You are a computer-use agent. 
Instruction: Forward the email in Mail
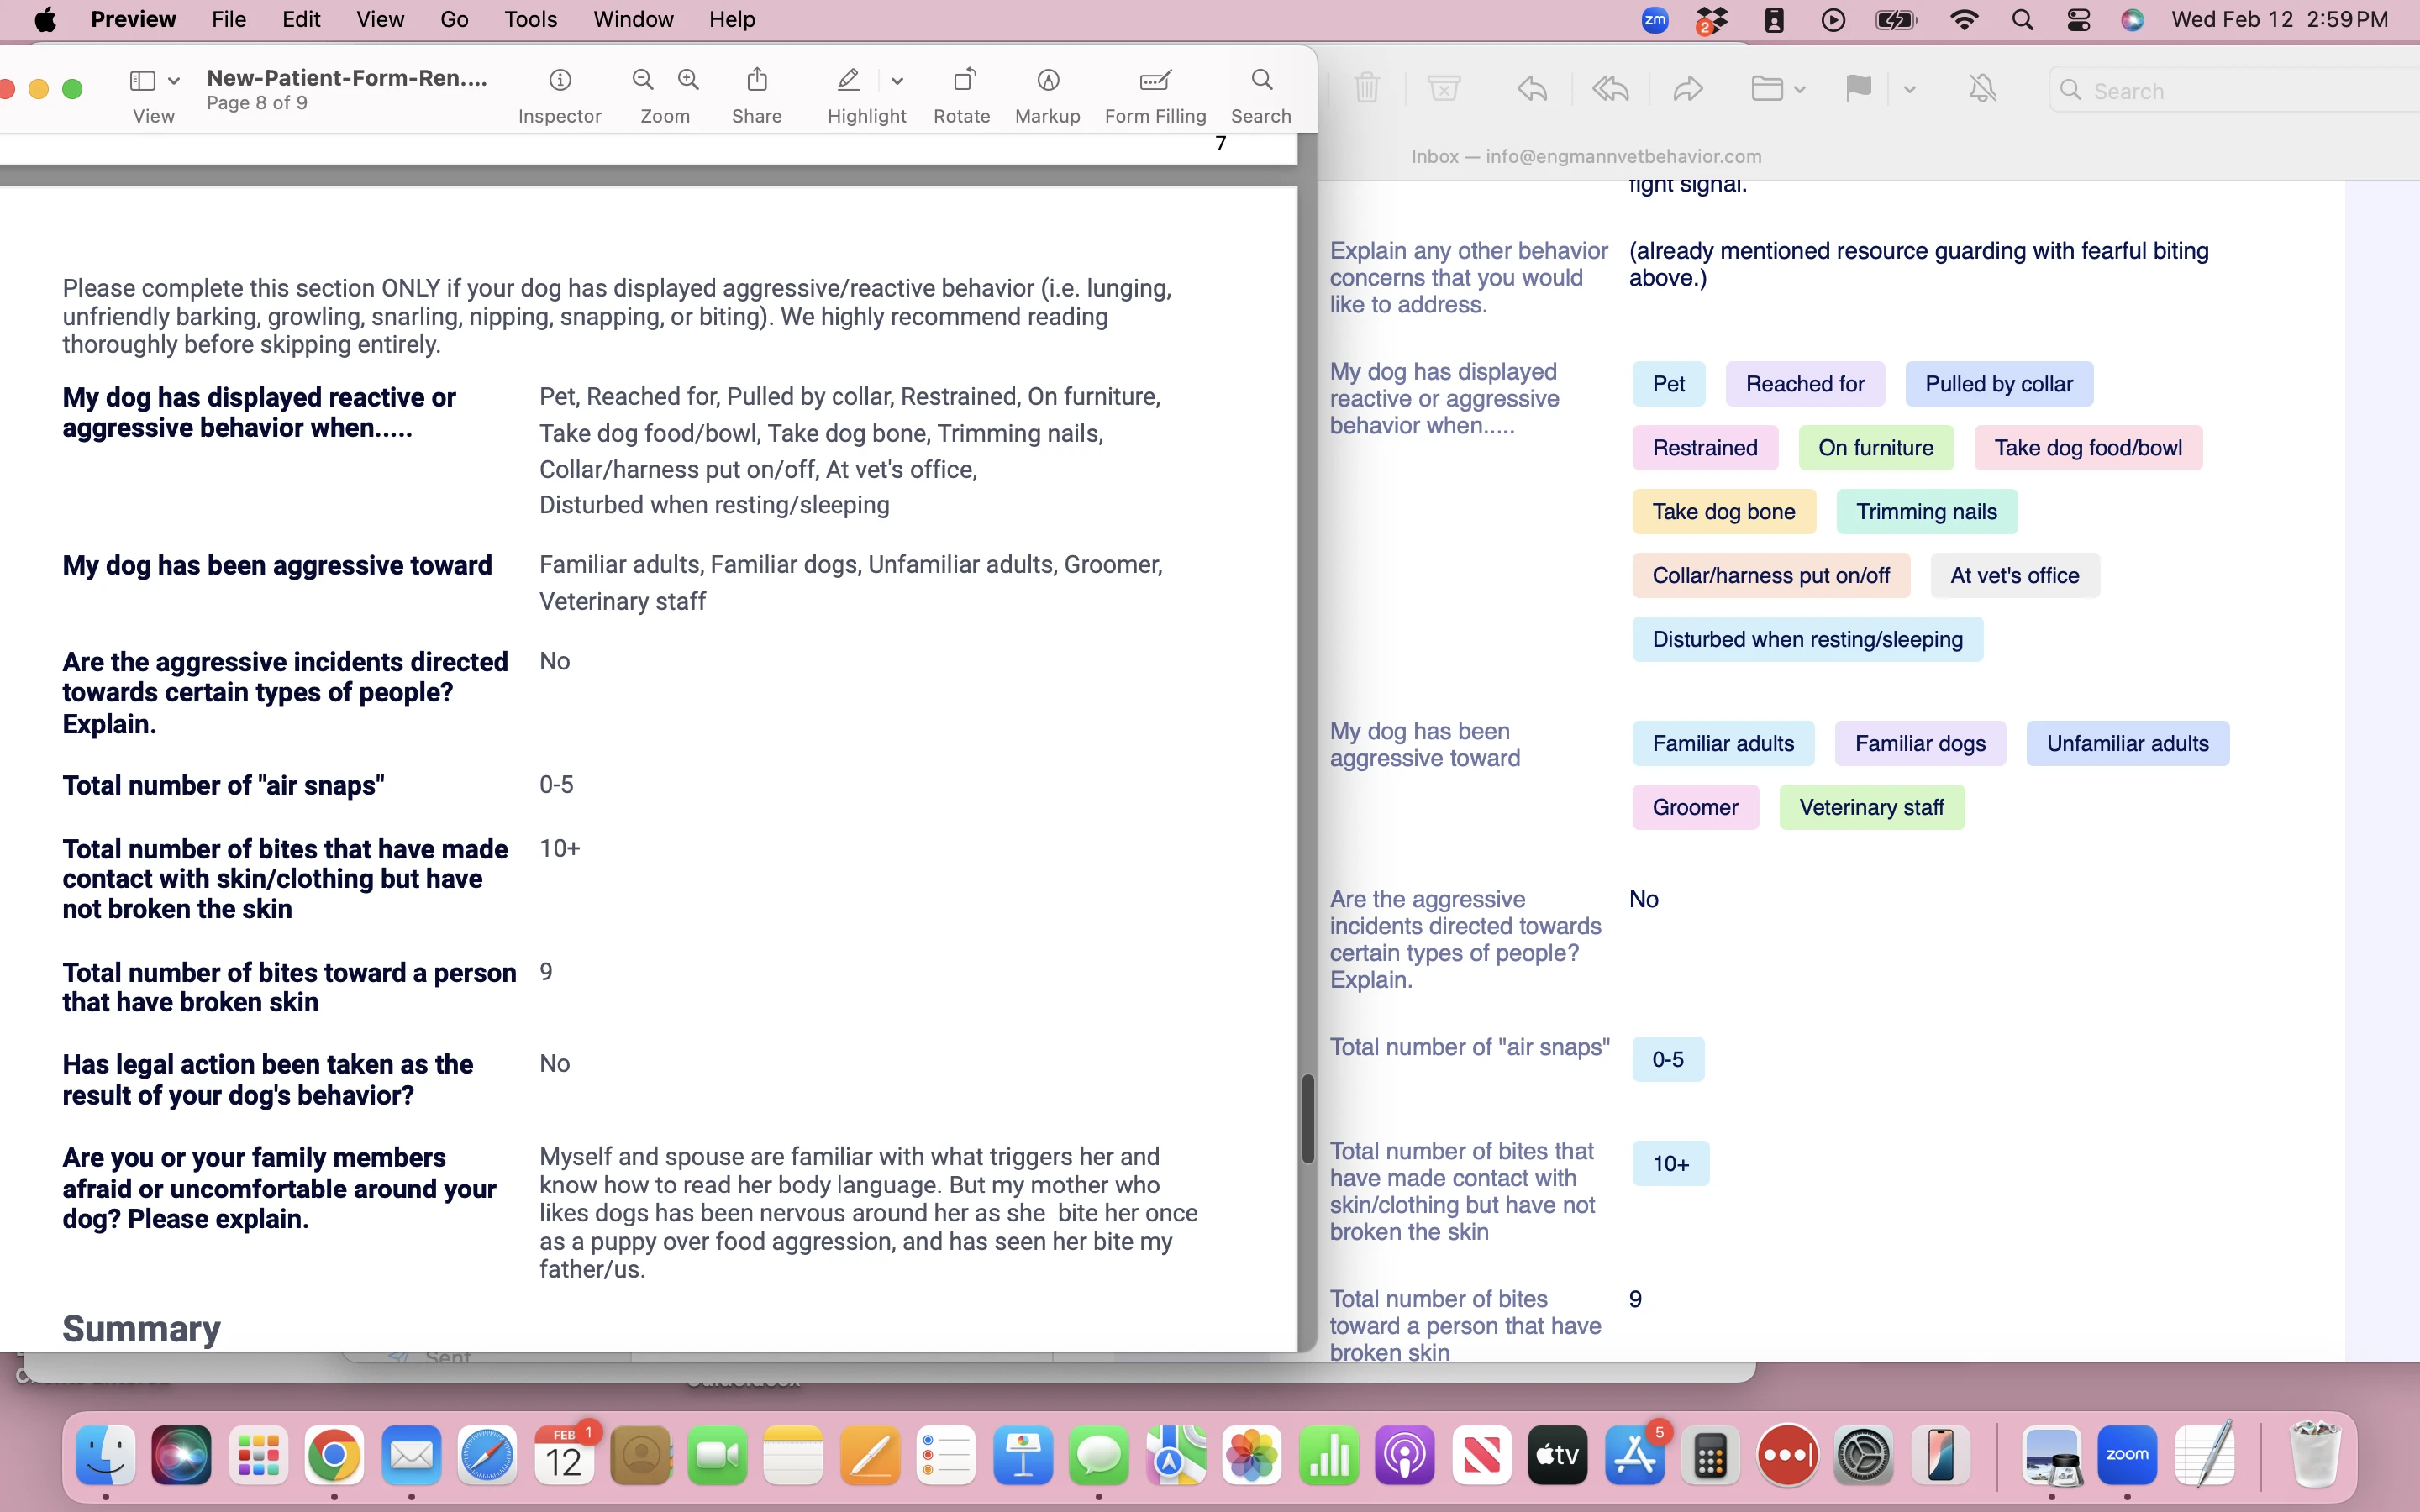1686,88
